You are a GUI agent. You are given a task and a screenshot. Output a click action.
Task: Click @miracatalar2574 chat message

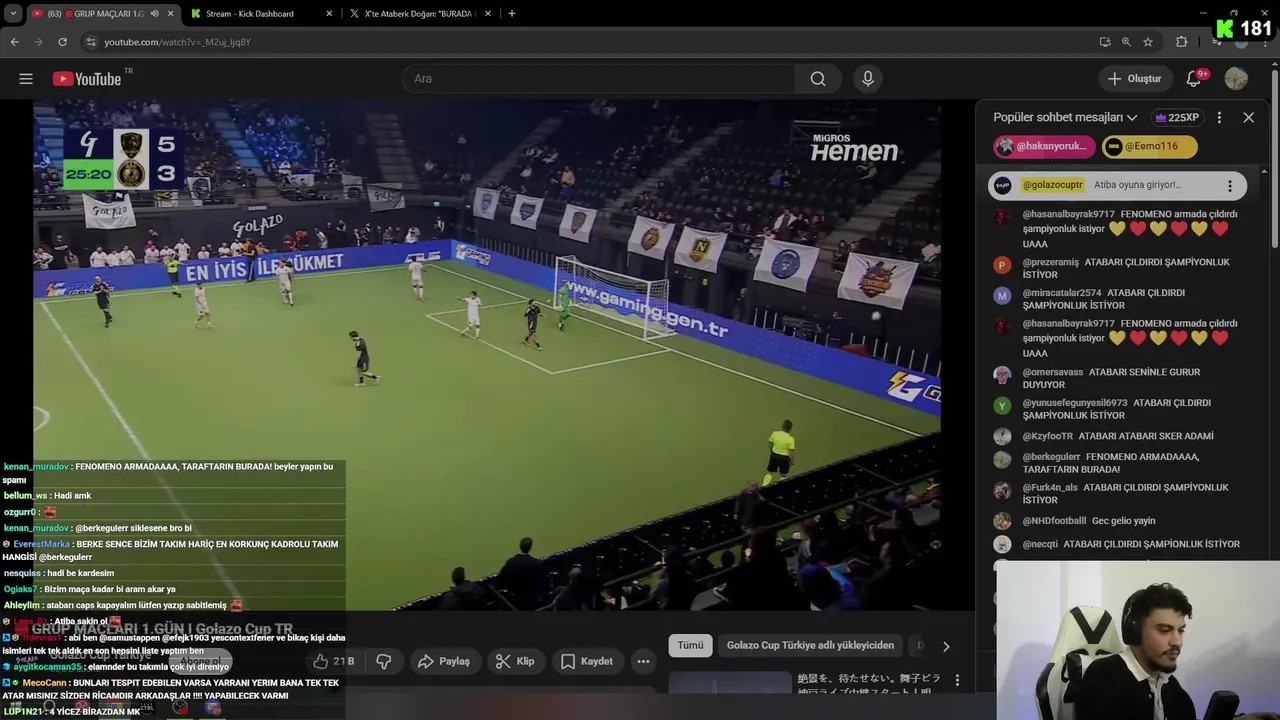[x=1118, y=299]
